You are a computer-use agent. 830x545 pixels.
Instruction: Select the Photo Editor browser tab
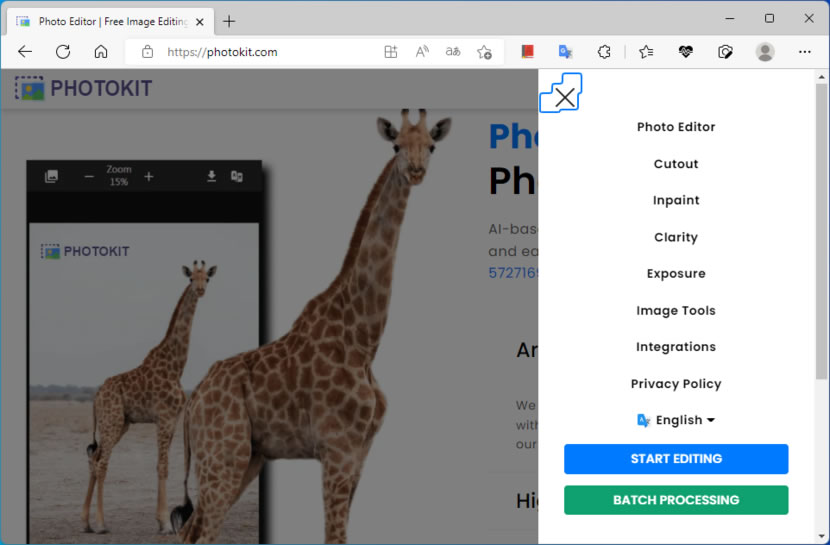pos(110,22)
